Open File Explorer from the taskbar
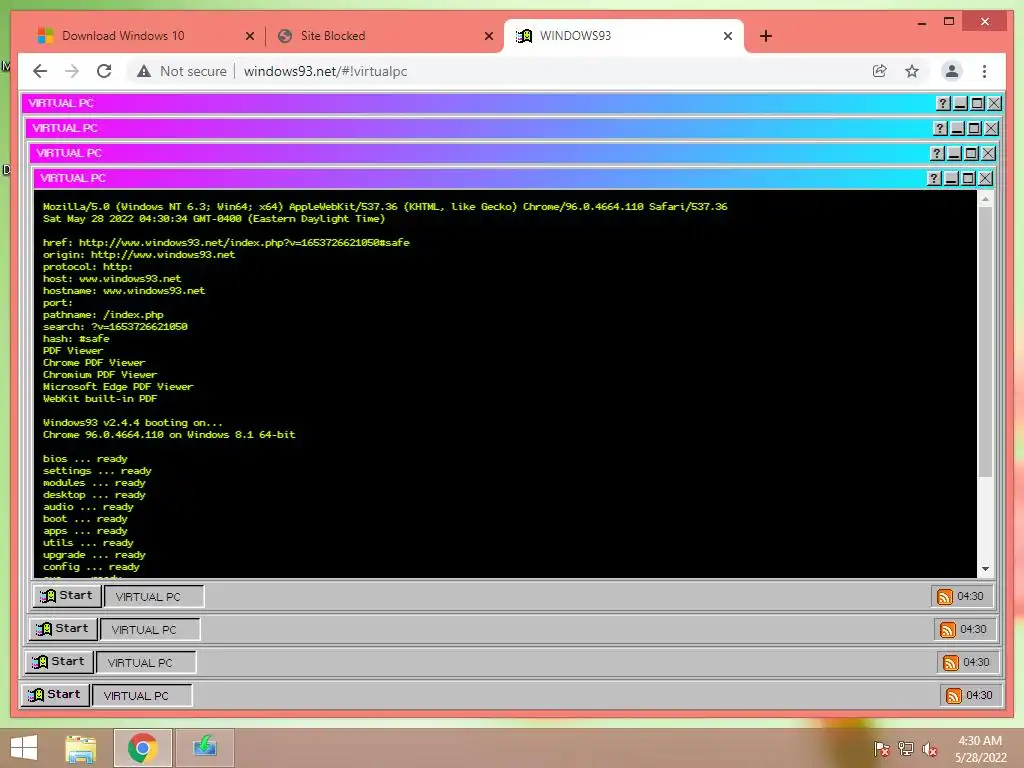Viewport: 1024px width, 768px height. pyautogui.click(x=80, y=748)
